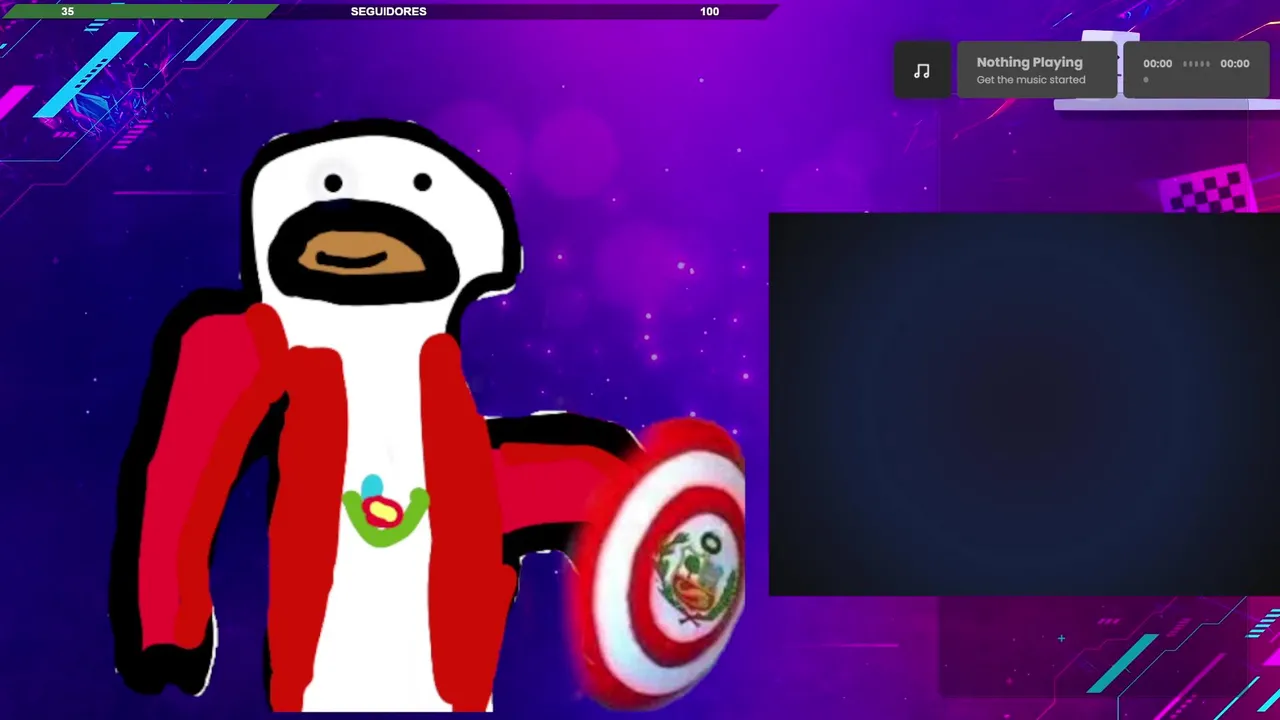
Task: Click 'Get the music started' subtitle
Action: coord(1030,80)
